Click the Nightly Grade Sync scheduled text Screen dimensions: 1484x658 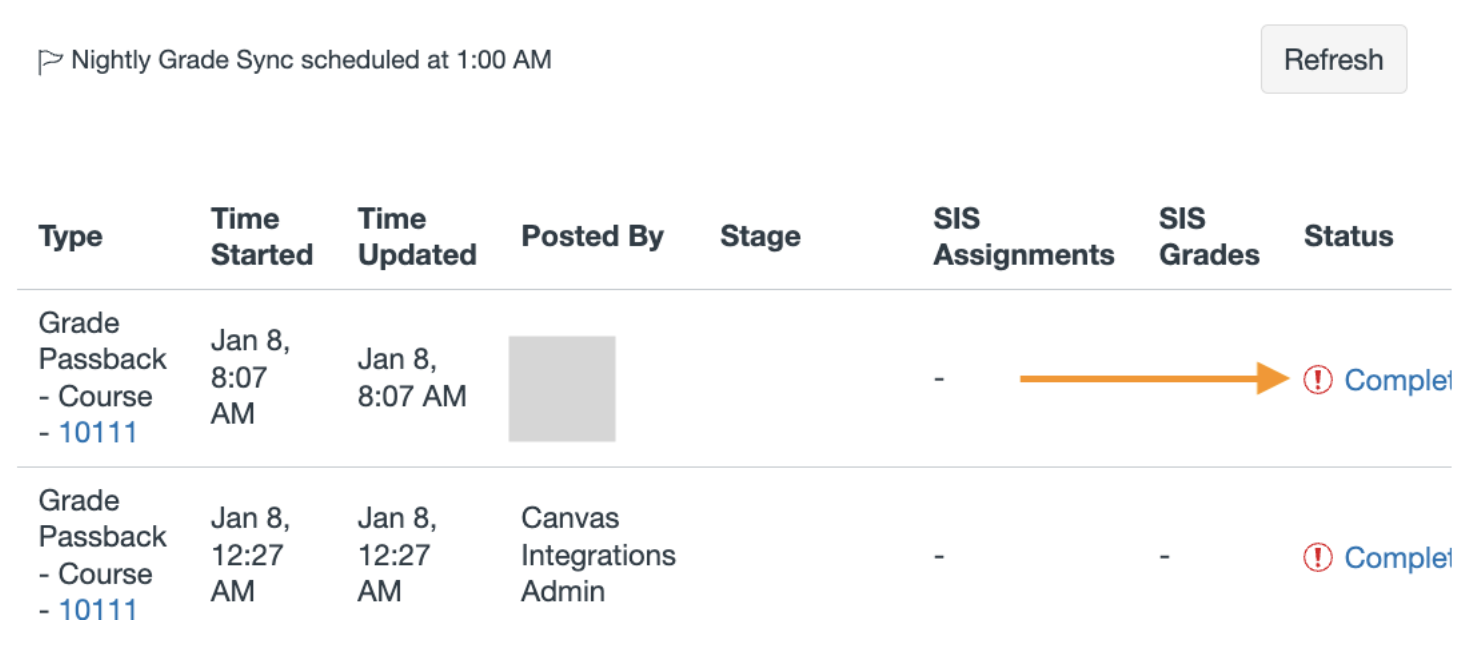[x=311, y=60]
